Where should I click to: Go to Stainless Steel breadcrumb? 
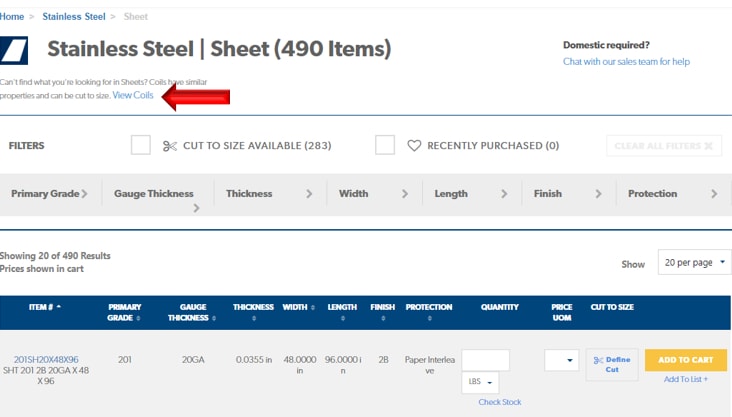point(75,17)
